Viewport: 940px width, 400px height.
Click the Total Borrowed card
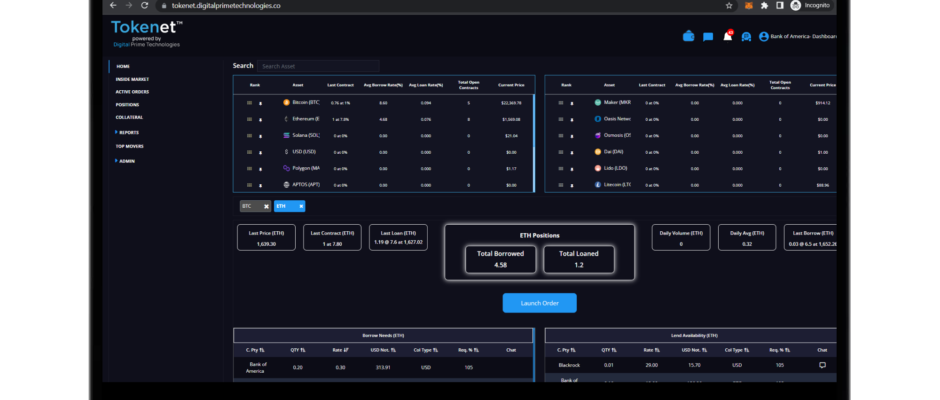pos(501,259)
